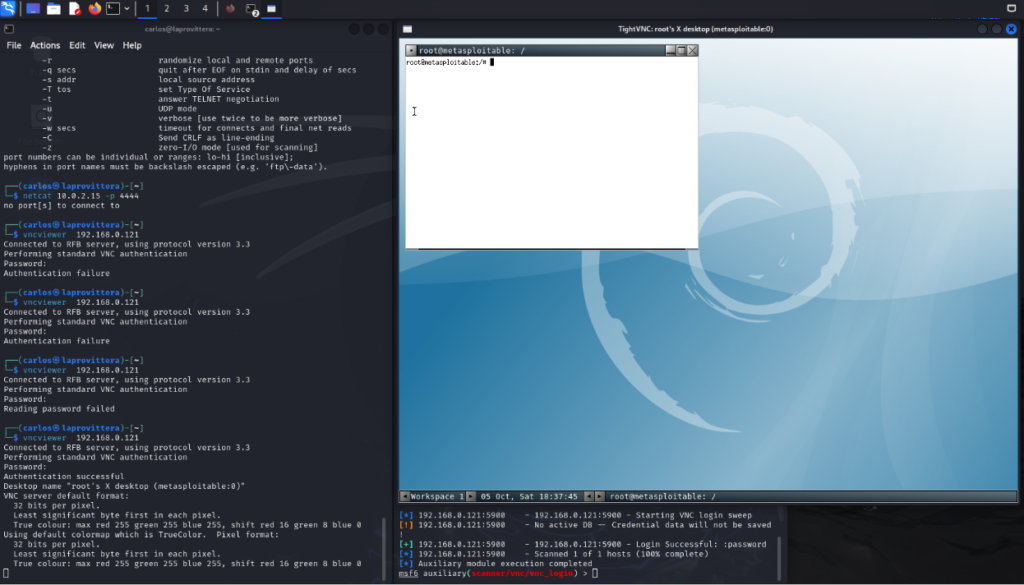Click the 'Login Successful: :password' line
1024x585 pixels.
pyautogui.click(x=583, y=544)
